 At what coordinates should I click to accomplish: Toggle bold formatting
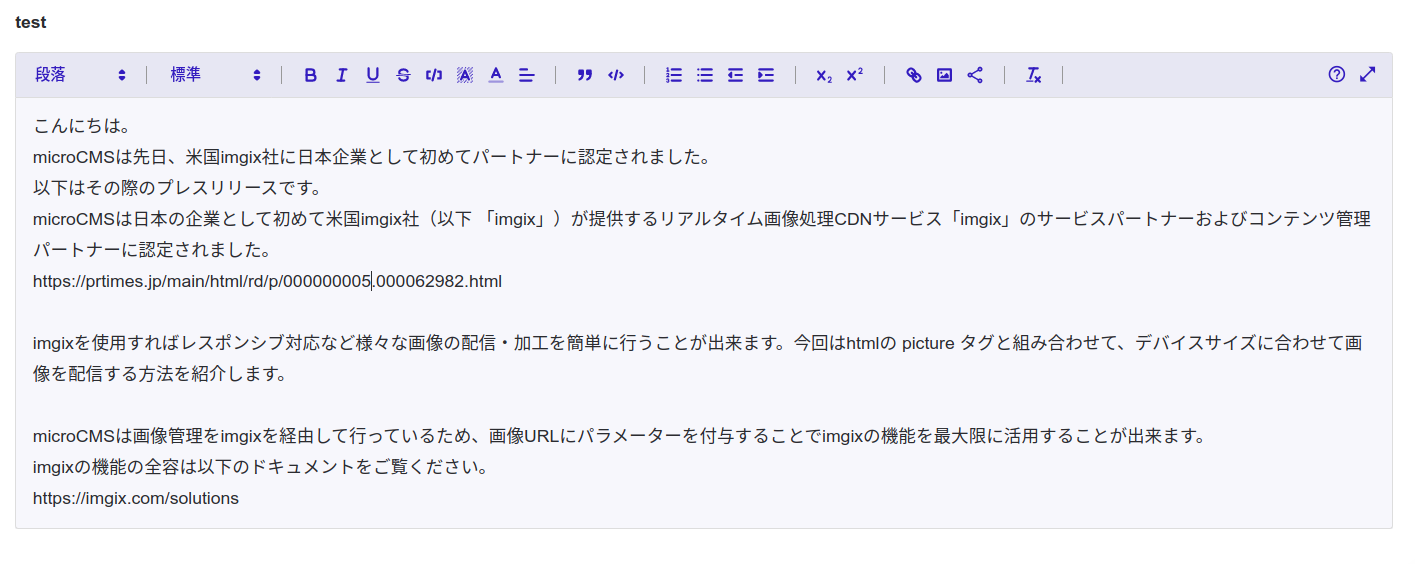(311, 75)
